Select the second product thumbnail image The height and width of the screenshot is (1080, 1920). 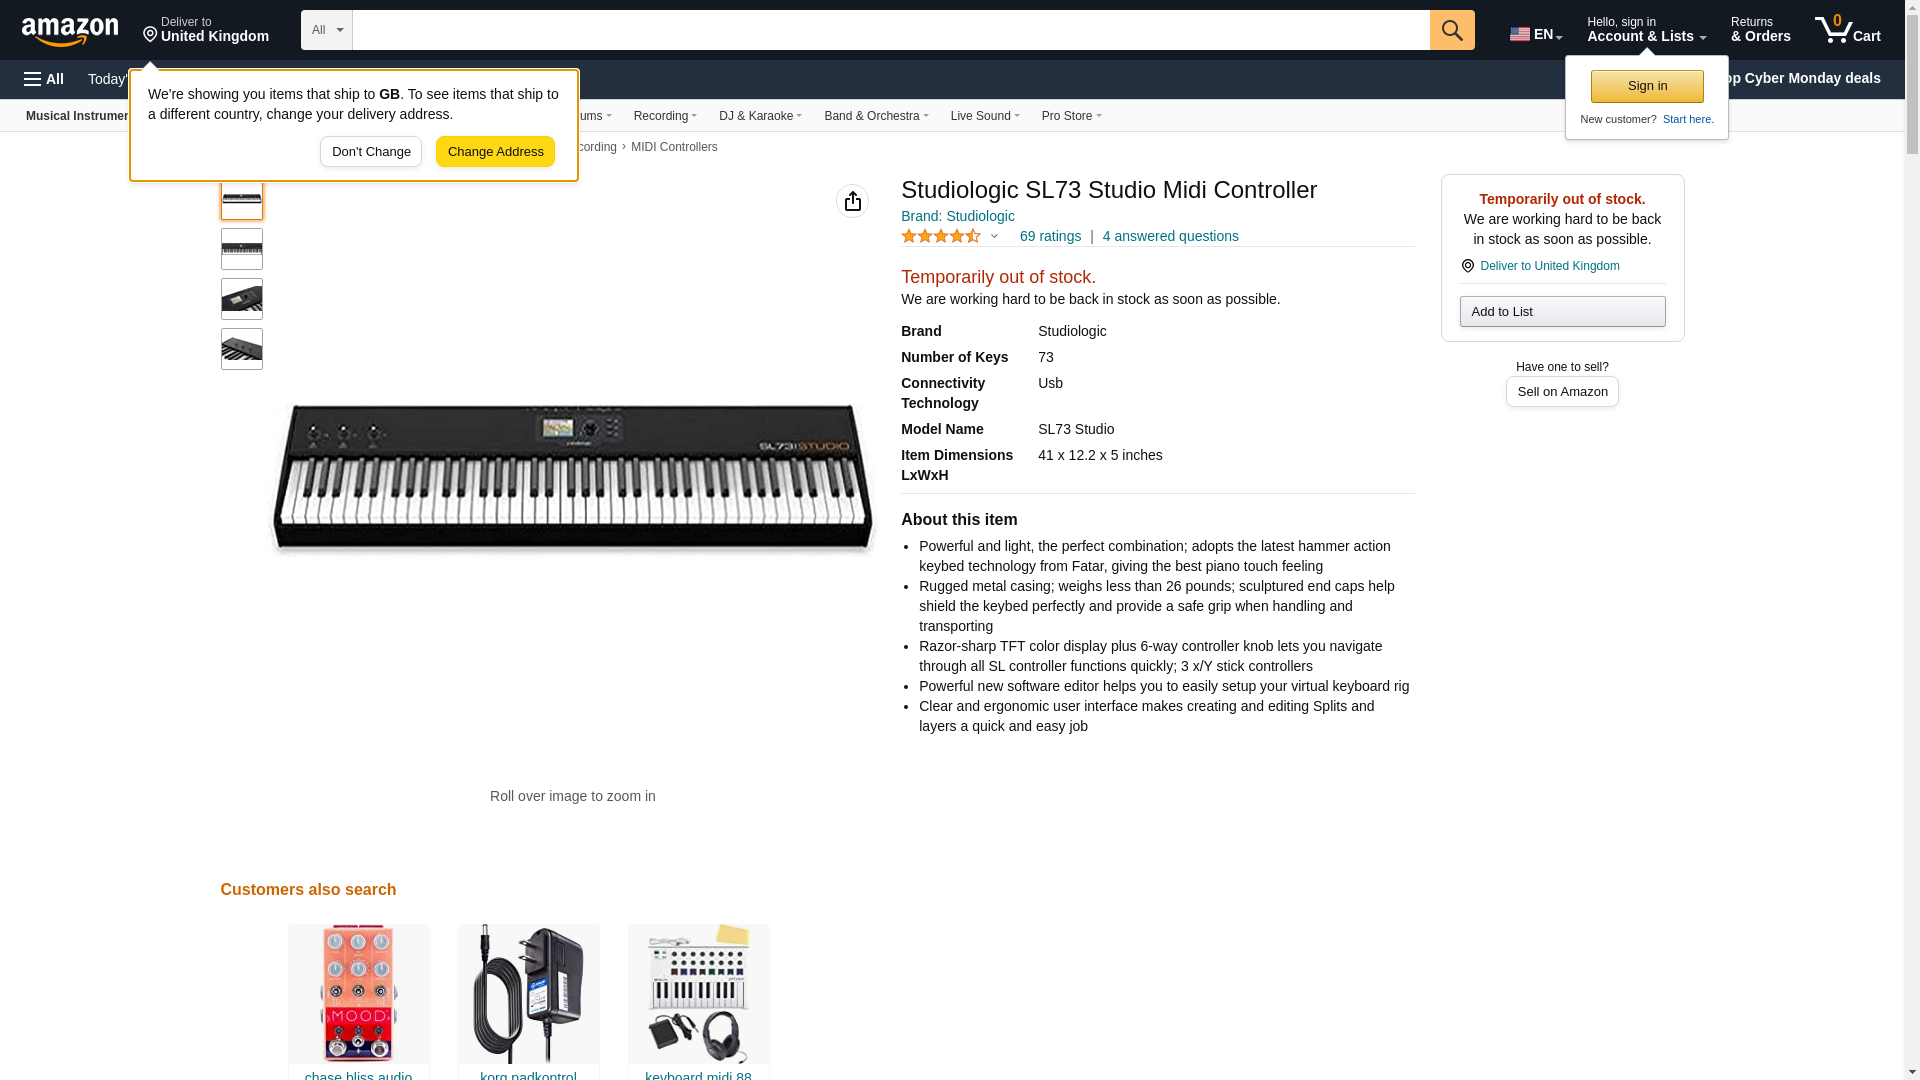click(x=242, y=249)
